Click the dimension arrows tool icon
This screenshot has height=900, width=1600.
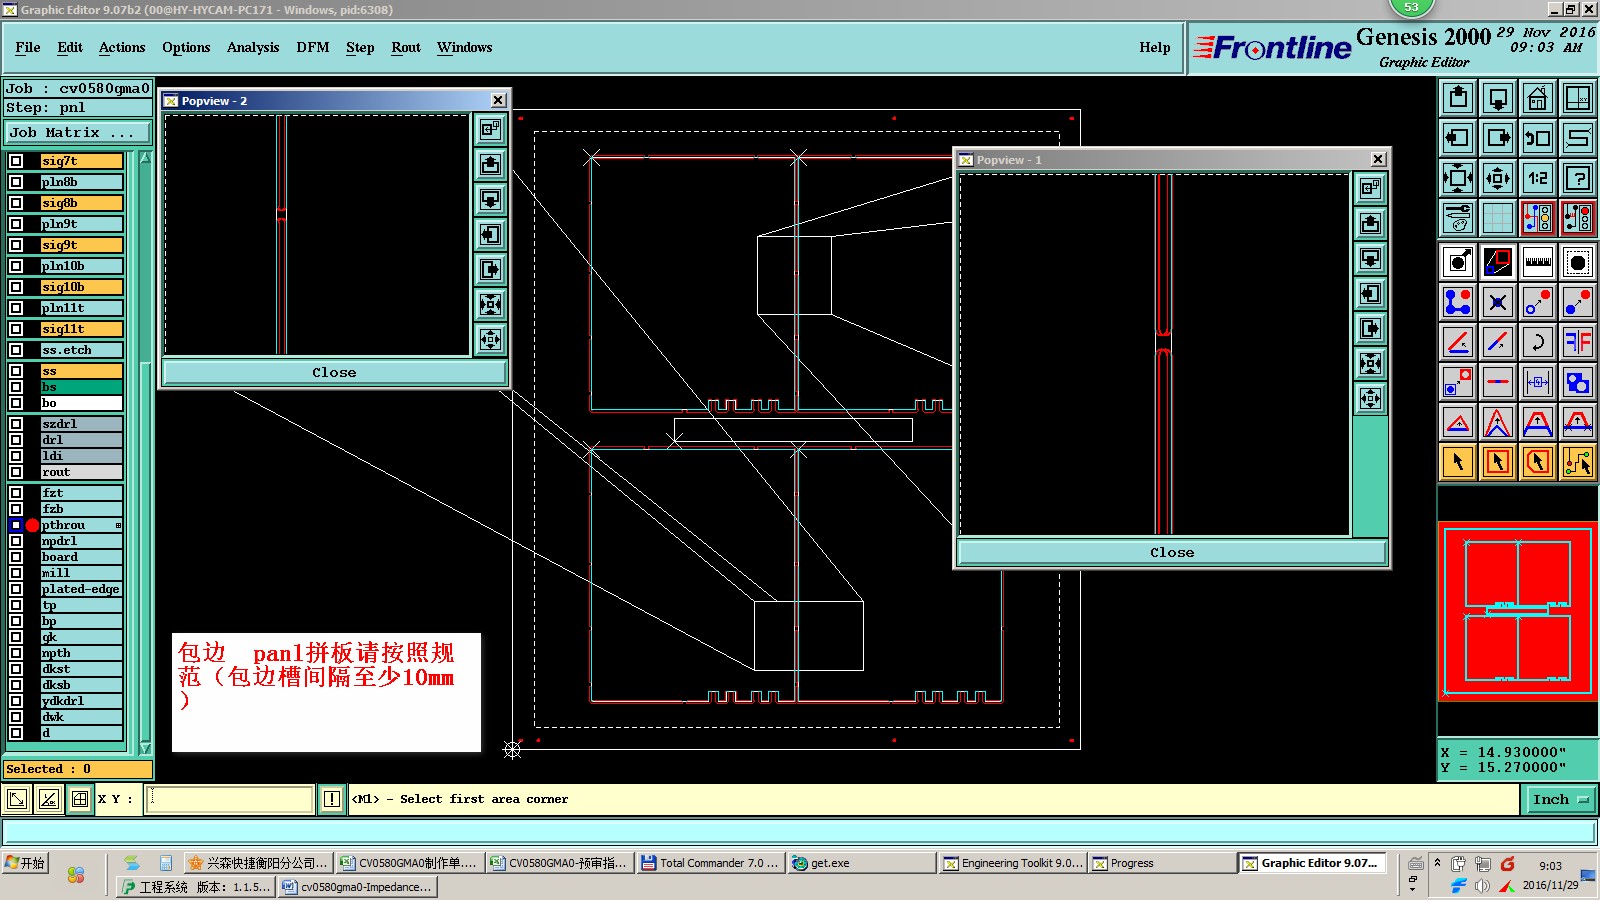coord(1538,382)
